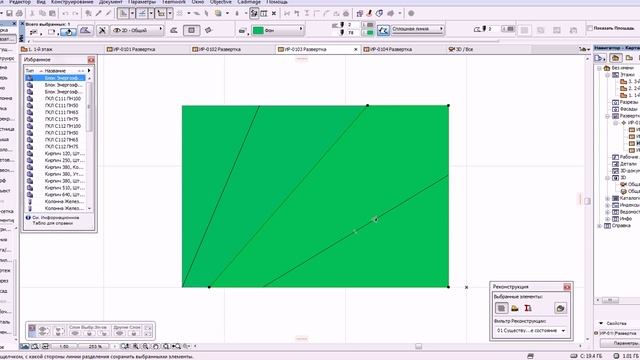Select the Детали item in Navigator
The width and height of the screenshot is (640, 360).
(625, 164)
